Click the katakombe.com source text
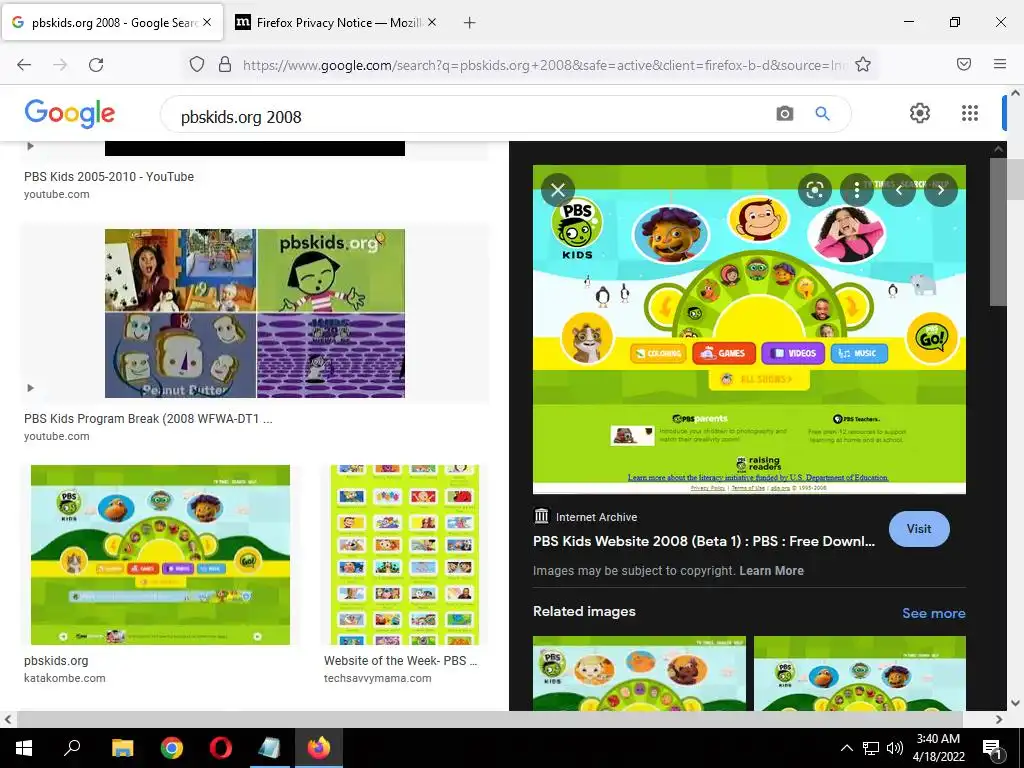The image size is (1024, 768). [65, 678]
